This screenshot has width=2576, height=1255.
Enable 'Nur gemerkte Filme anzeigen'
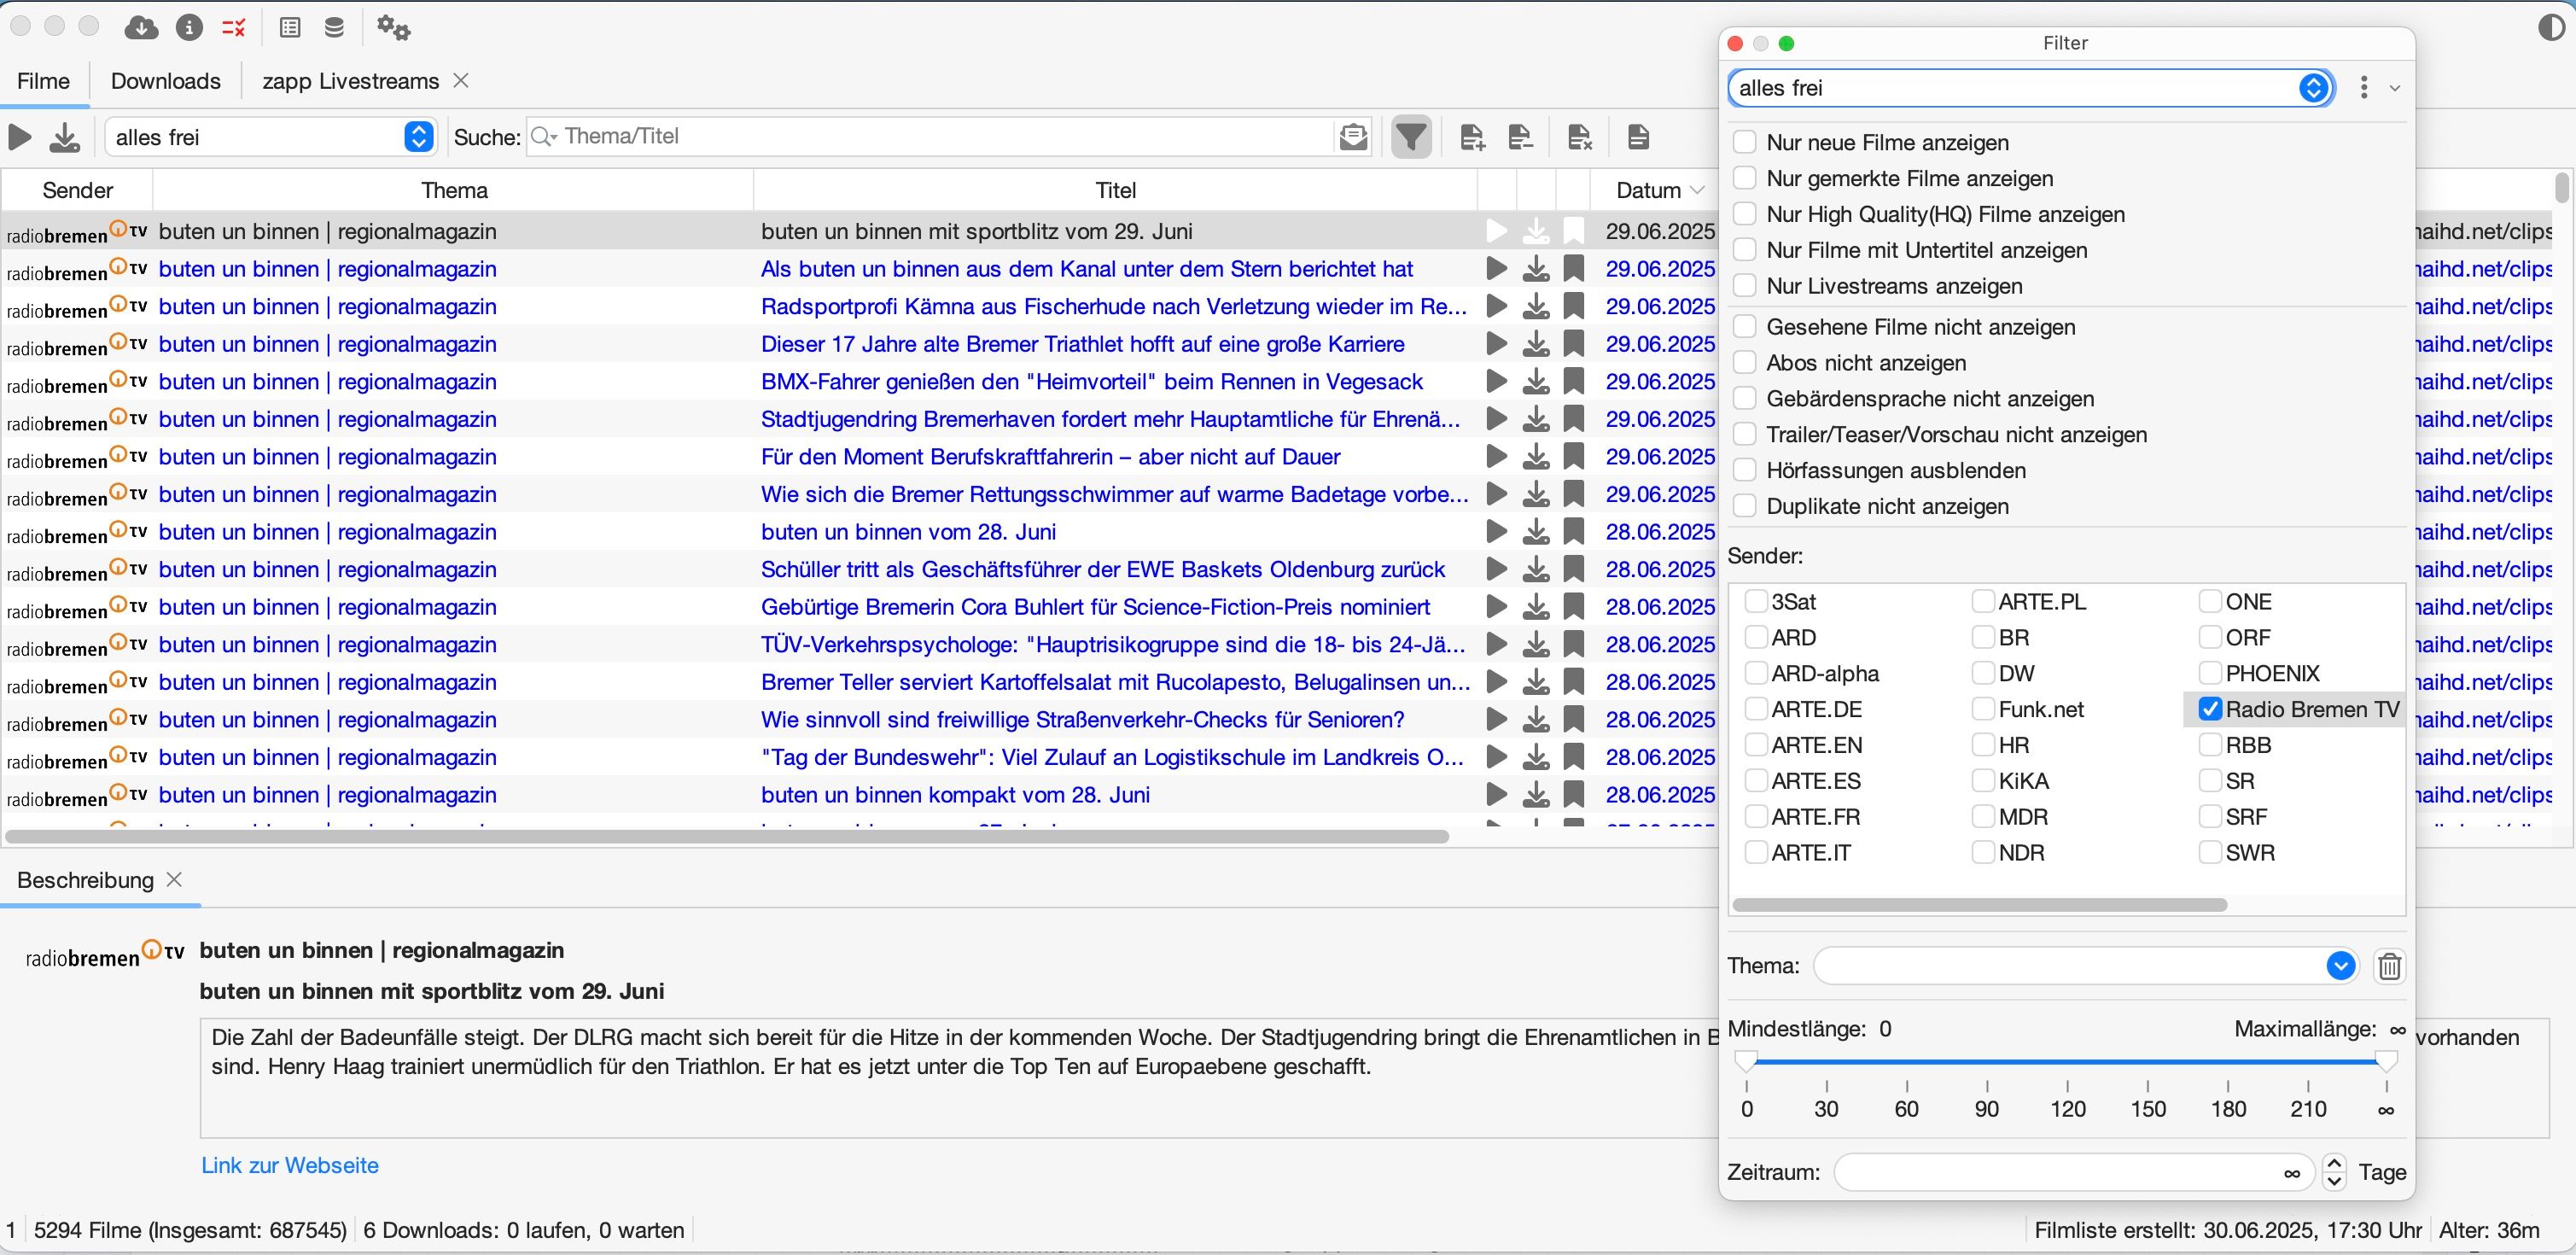(x=1744, y=178)
